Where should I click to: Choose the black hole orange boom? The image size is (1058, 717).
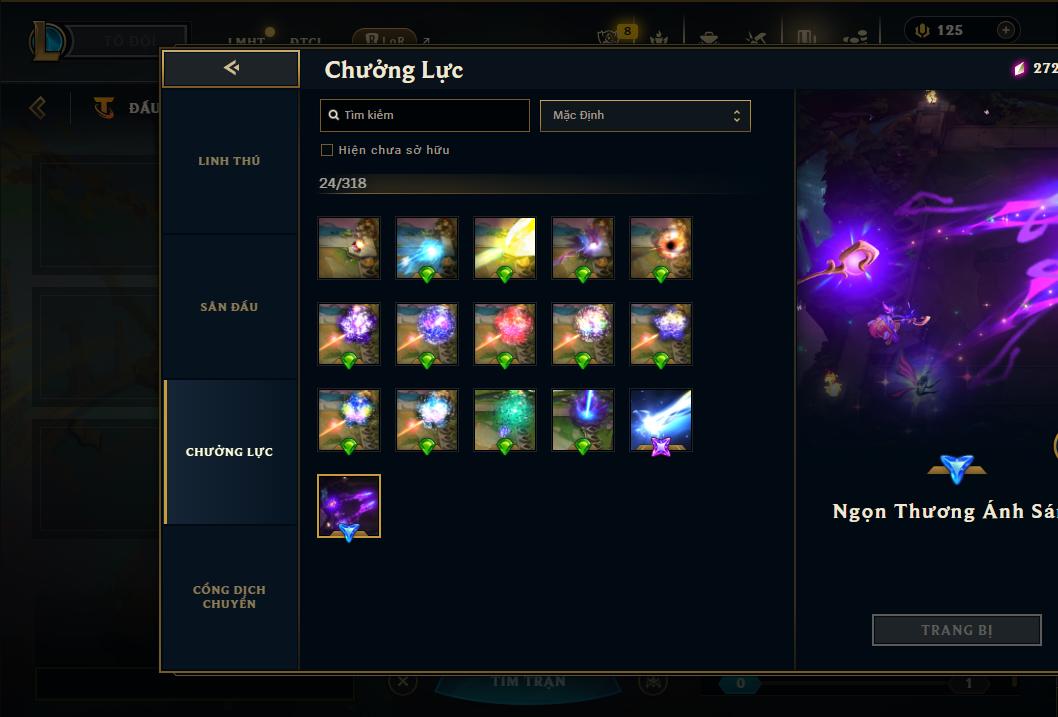[661, 248]
